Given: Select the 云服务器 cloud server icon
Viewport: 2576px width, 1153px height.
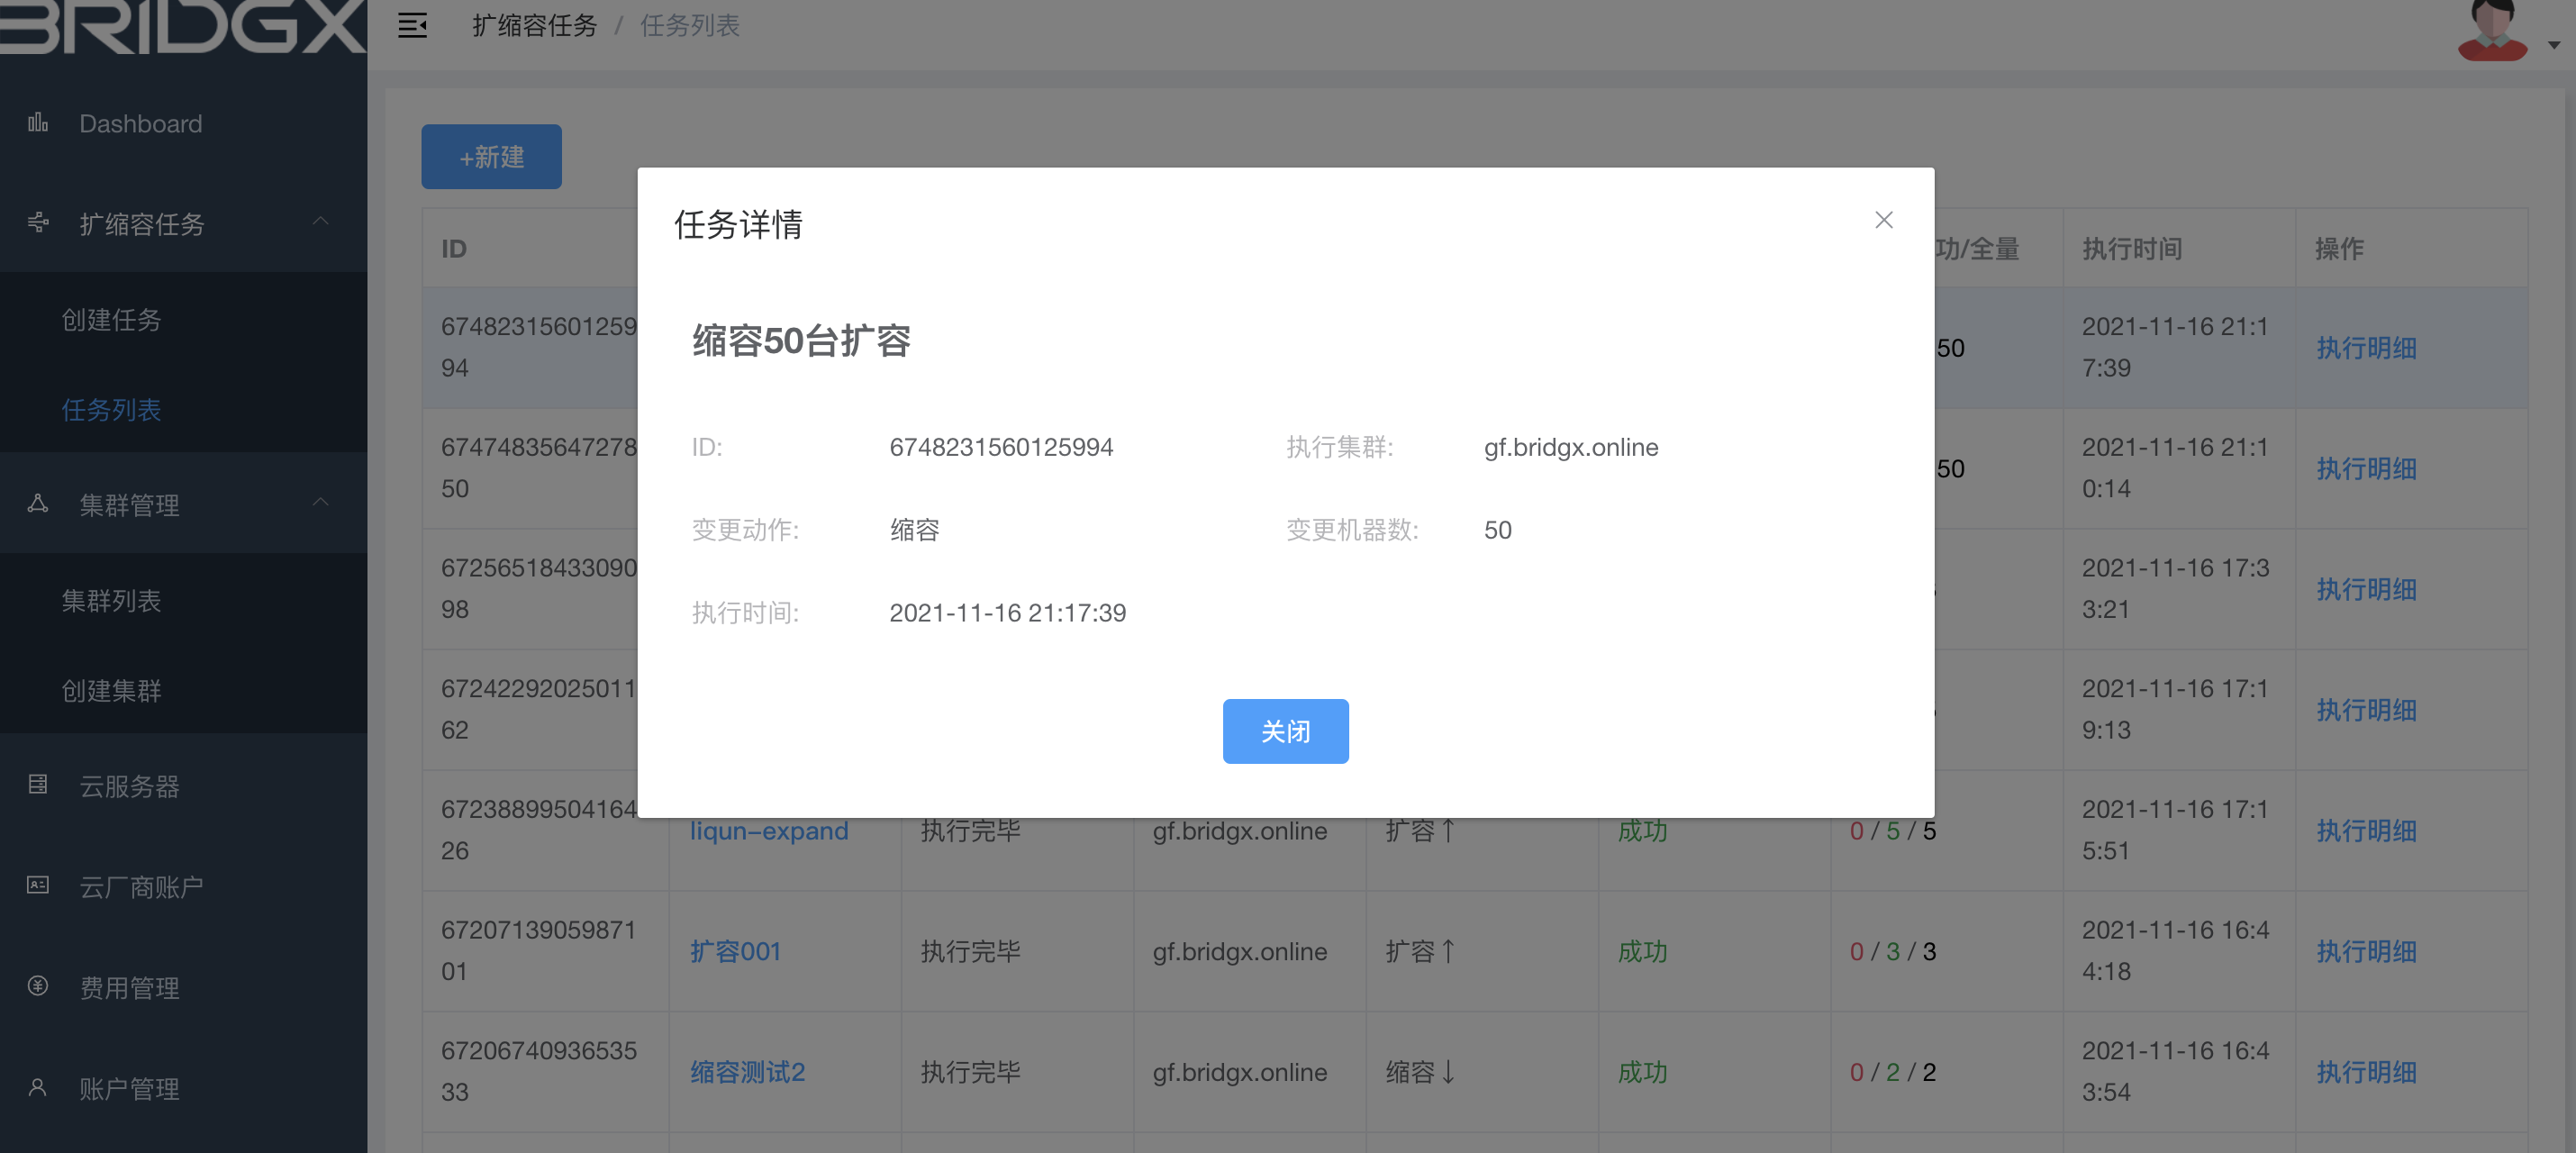Looking at the screenshot, I should point(37,786).
